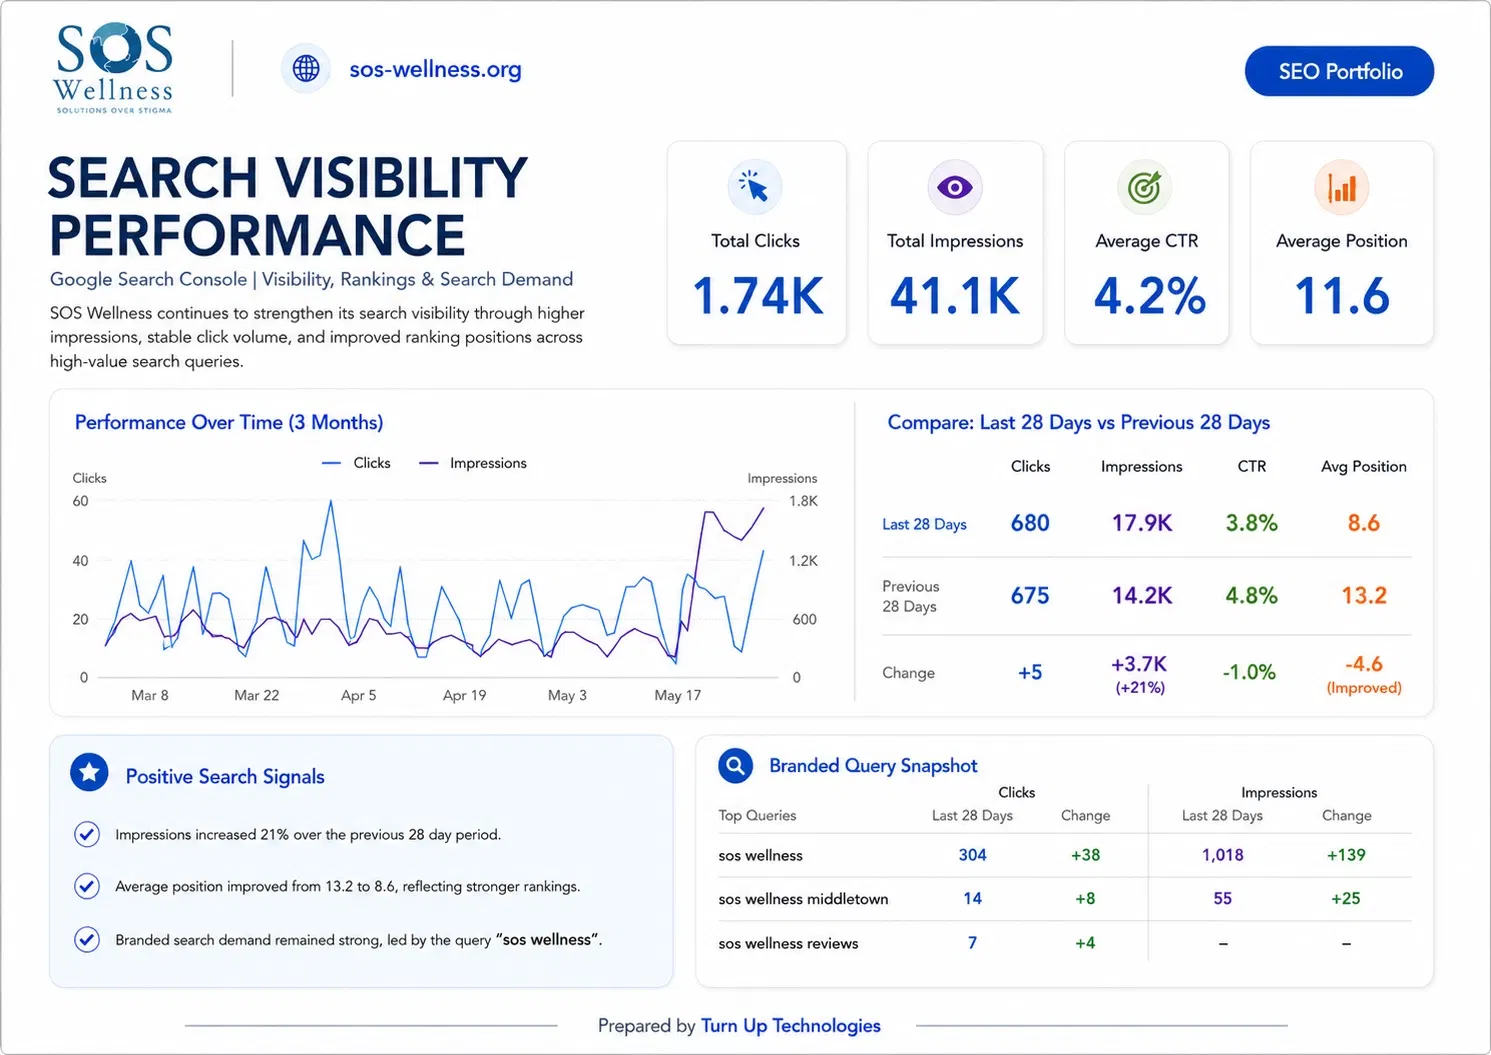Click the +3.7K (+21%) impressions change
The height and width of the screenshot is (1055, 1491).
1140,674
